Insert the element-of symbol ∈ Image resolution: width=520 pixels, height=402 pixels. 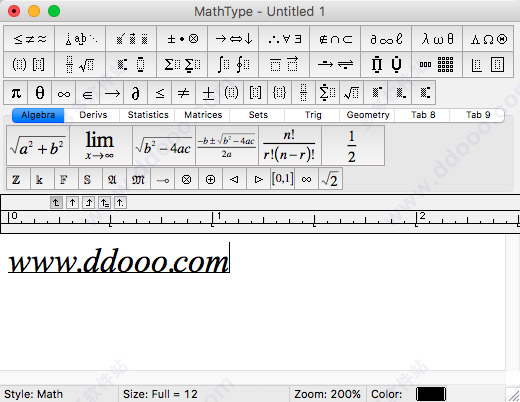pos(88,93)
